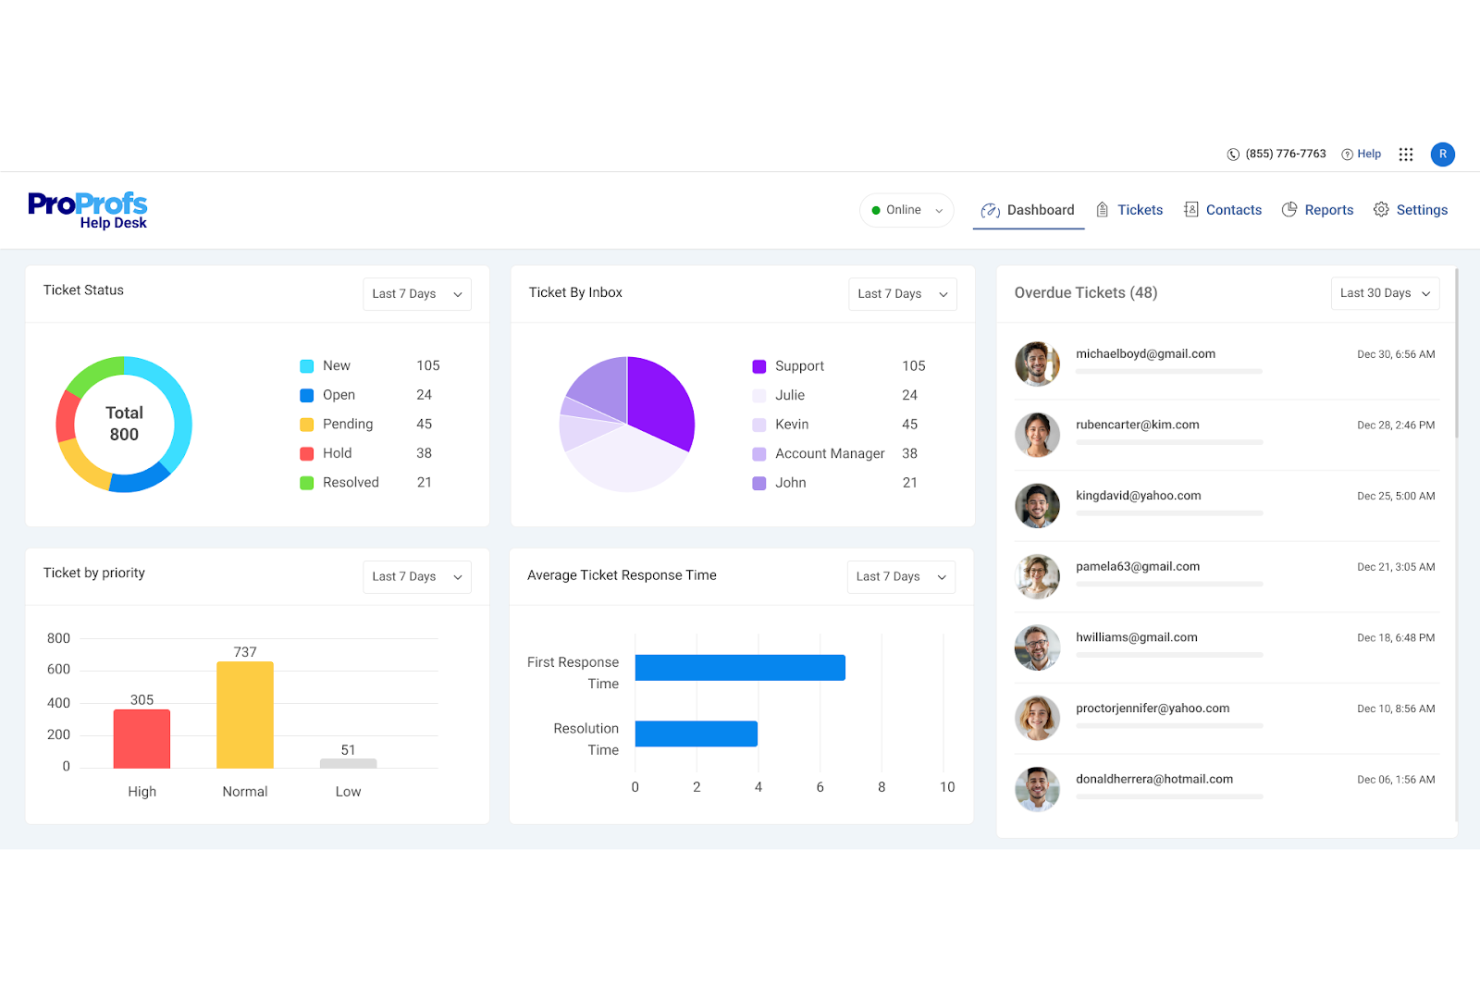
Task: Open the Last 7 Days dropdown for Ticket Status
Action: click(417, 293)
